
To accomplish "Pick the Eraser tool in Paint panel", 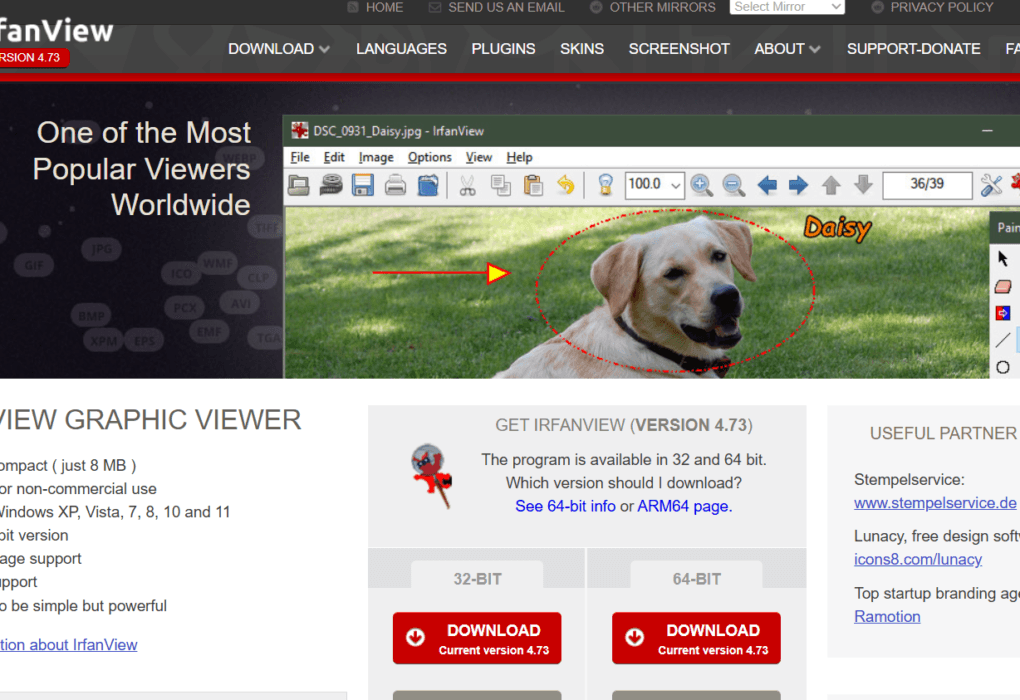I will click(1002, 286).
